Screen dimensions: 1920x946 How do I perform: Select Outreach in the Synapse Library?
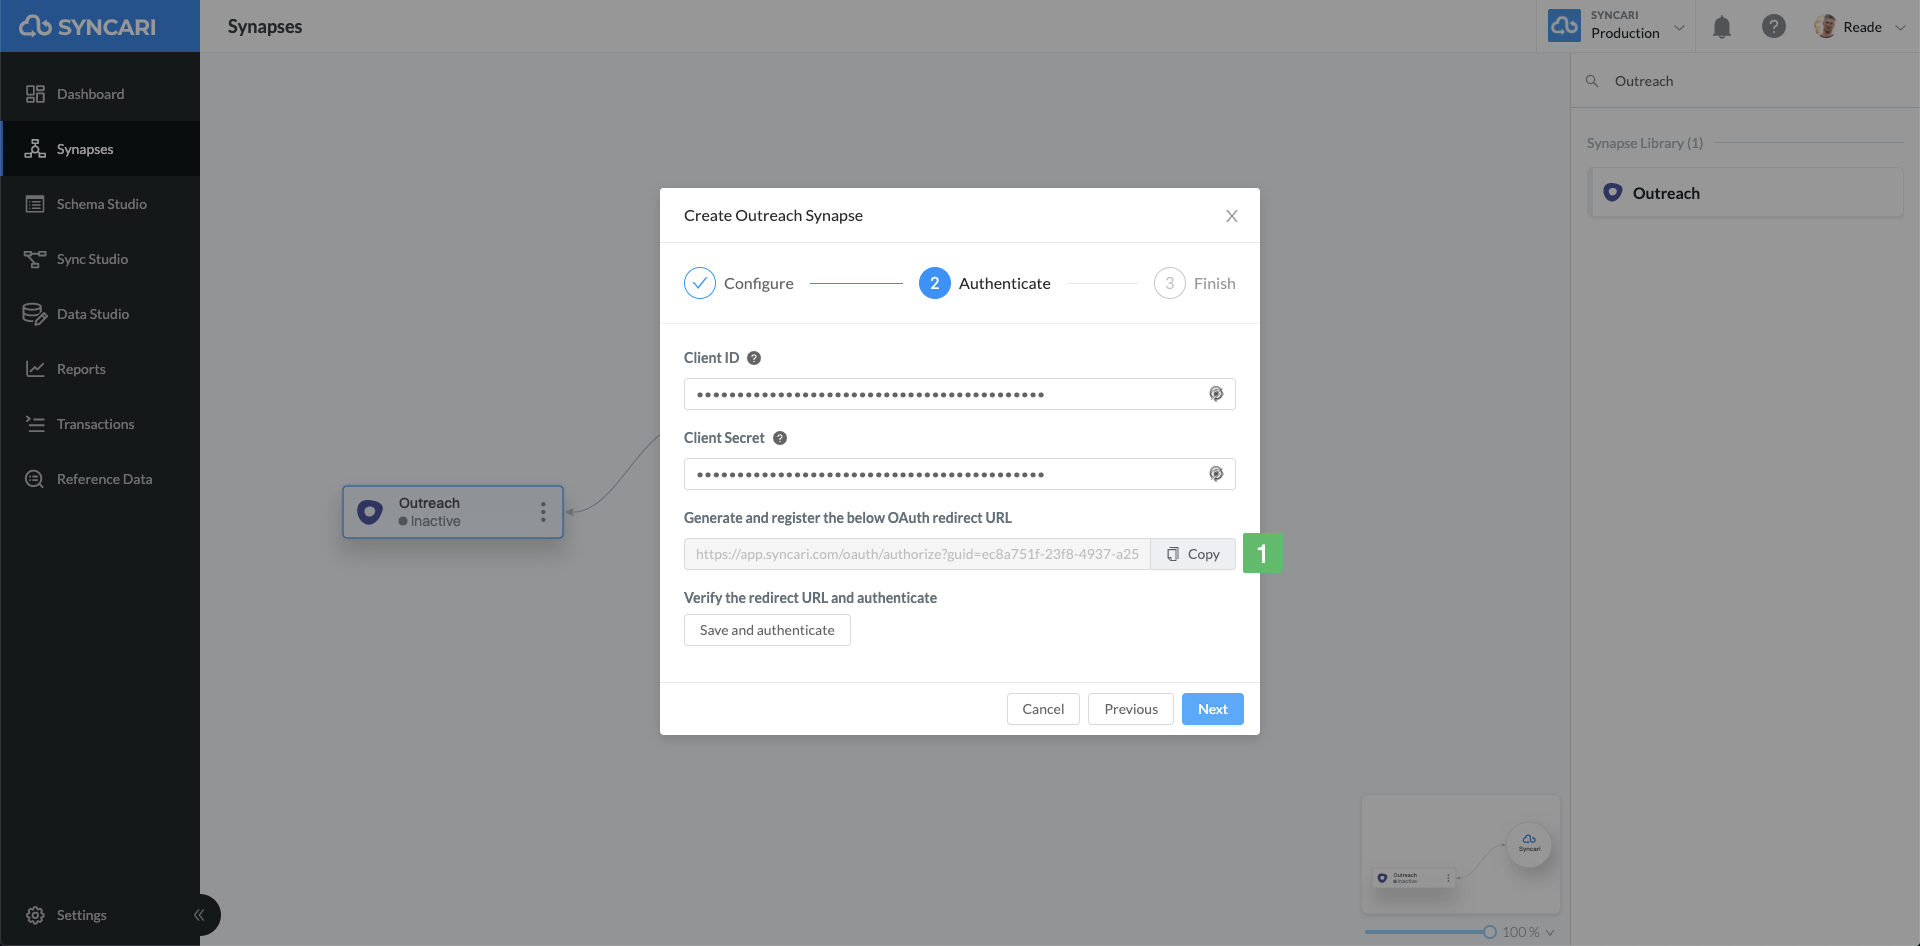pyautogui.click(x=1746, y=193)
